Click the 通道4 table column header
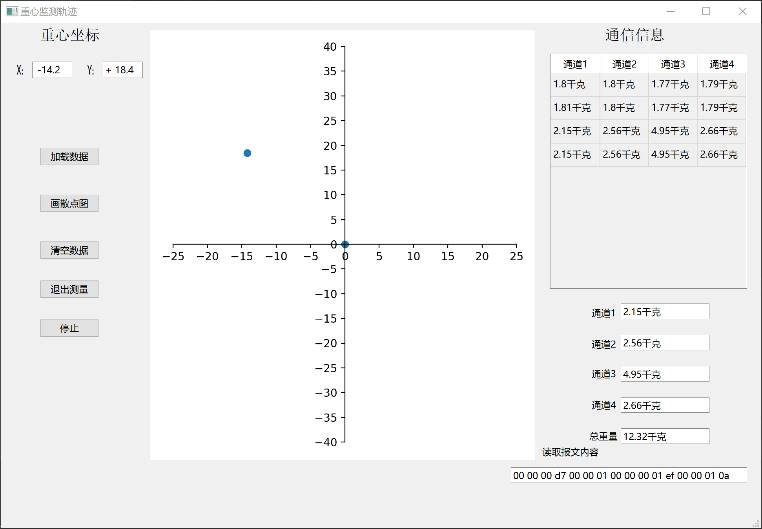Screen dimensions: 762x529 click(x=721, y=64)
